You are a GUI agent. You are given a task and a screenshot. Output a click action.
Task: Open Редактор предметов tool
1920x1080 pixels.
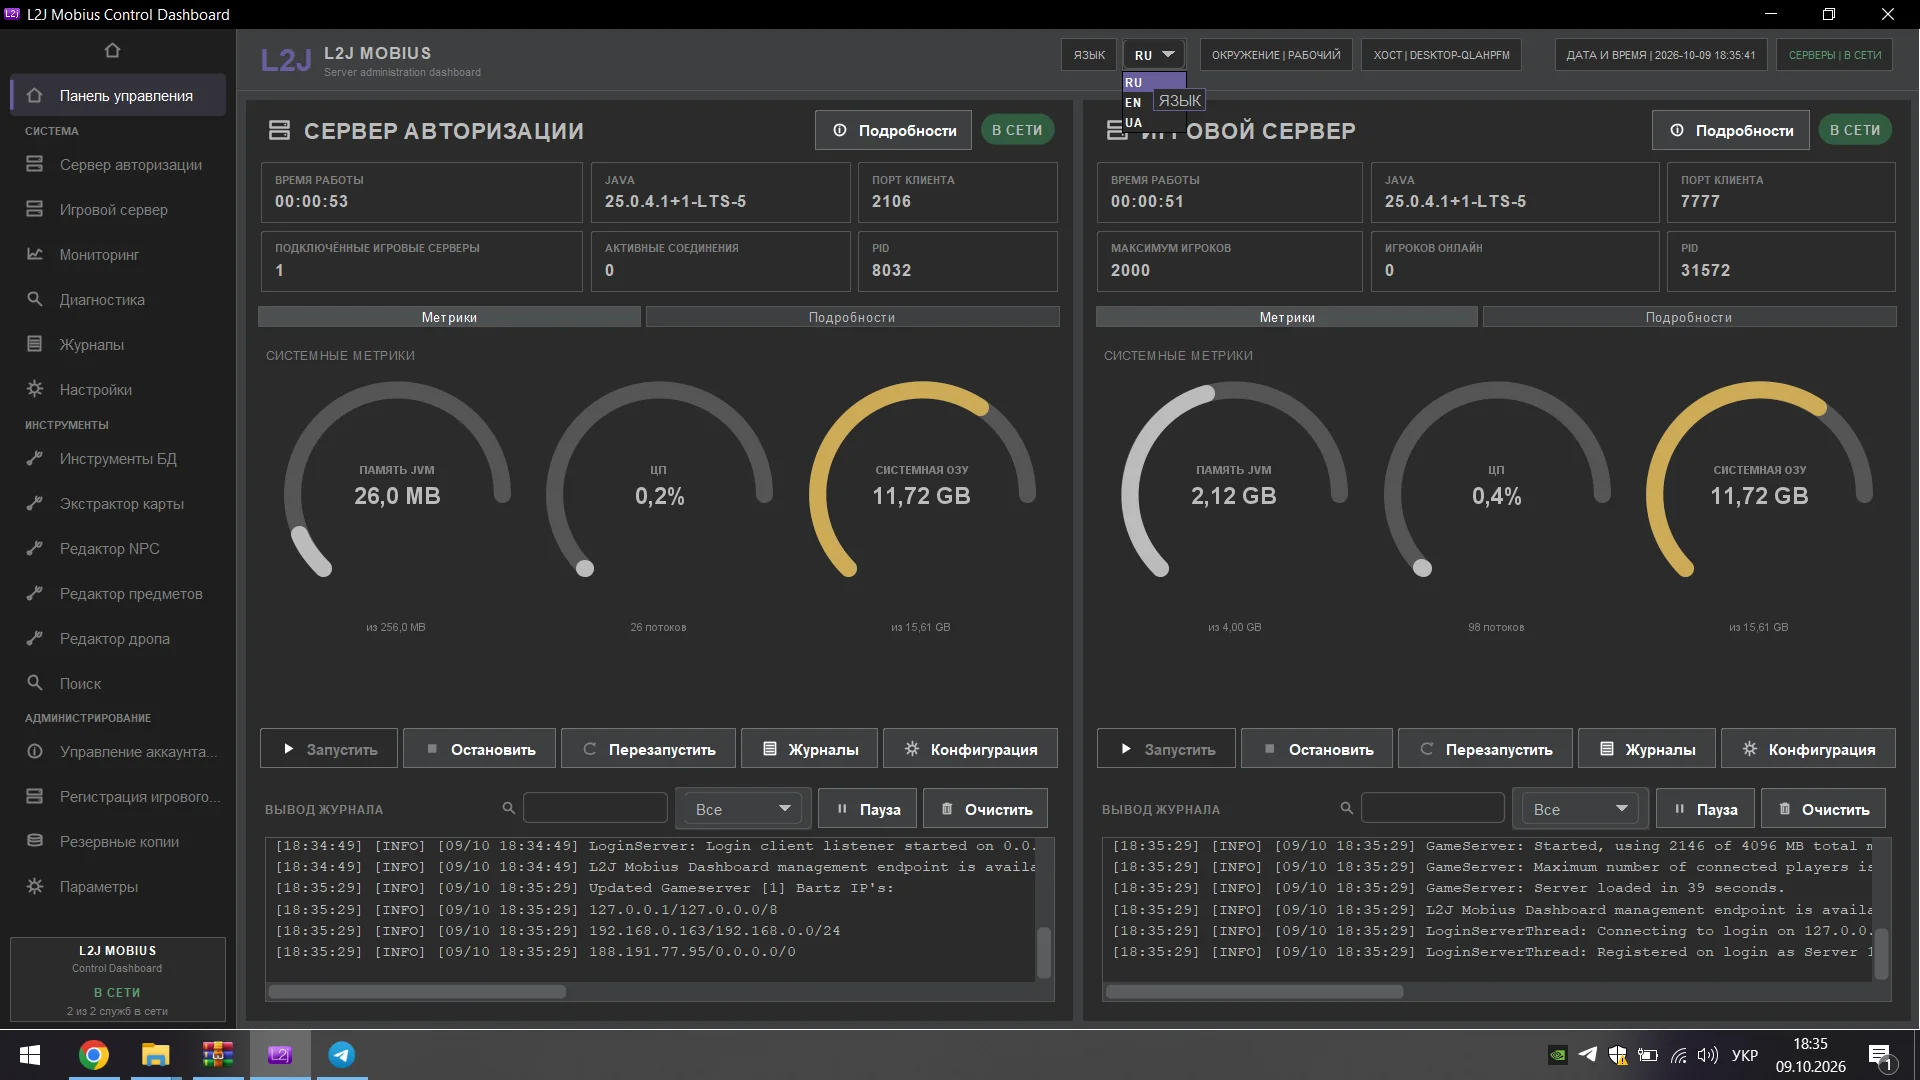tap(118, 594)
